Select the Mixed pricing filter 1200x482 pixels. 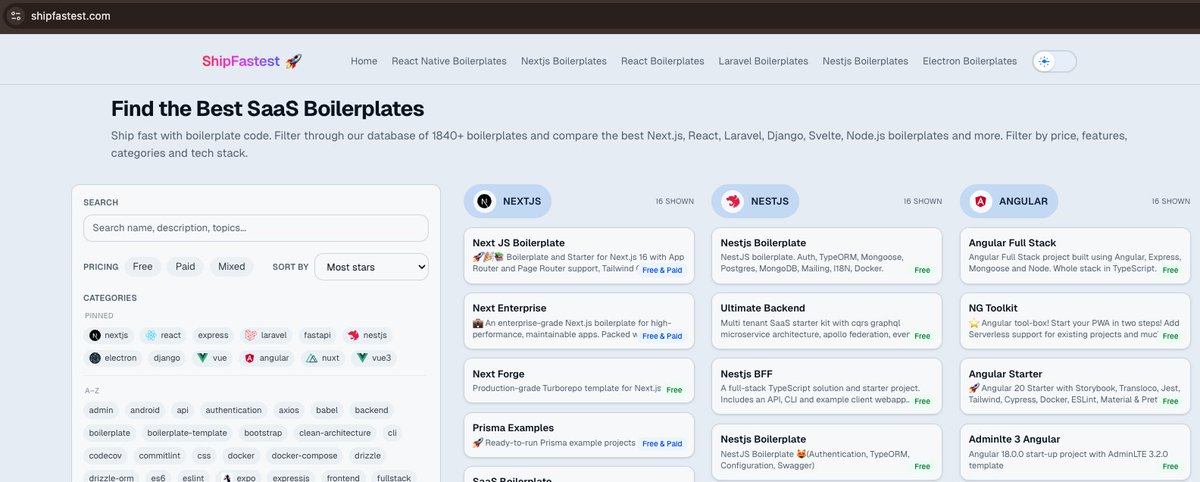point(232,267)
